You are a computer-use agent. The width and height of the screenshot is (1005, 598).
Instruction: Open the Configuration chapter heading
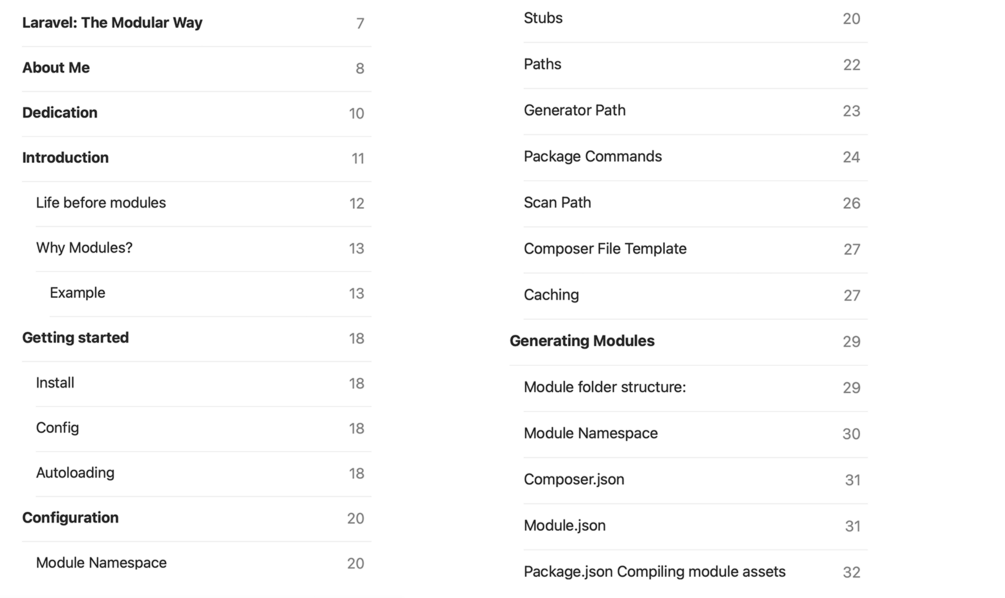[70, 518]
